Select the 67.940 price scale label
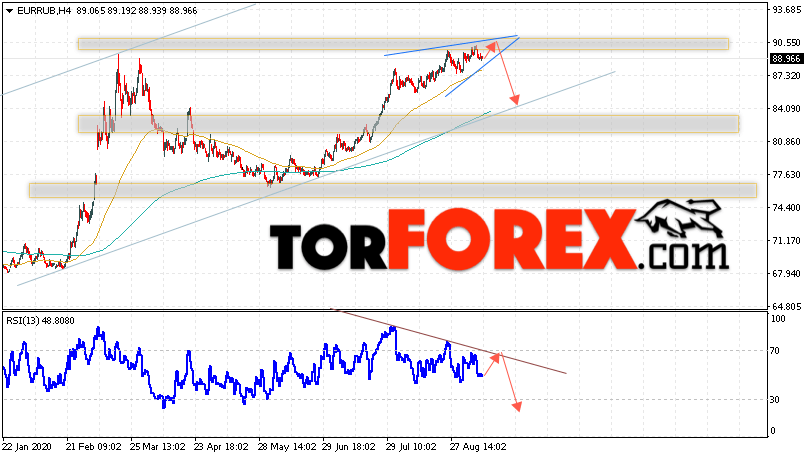This screenshot has width=808, height=458. click(x=786, y=274)
